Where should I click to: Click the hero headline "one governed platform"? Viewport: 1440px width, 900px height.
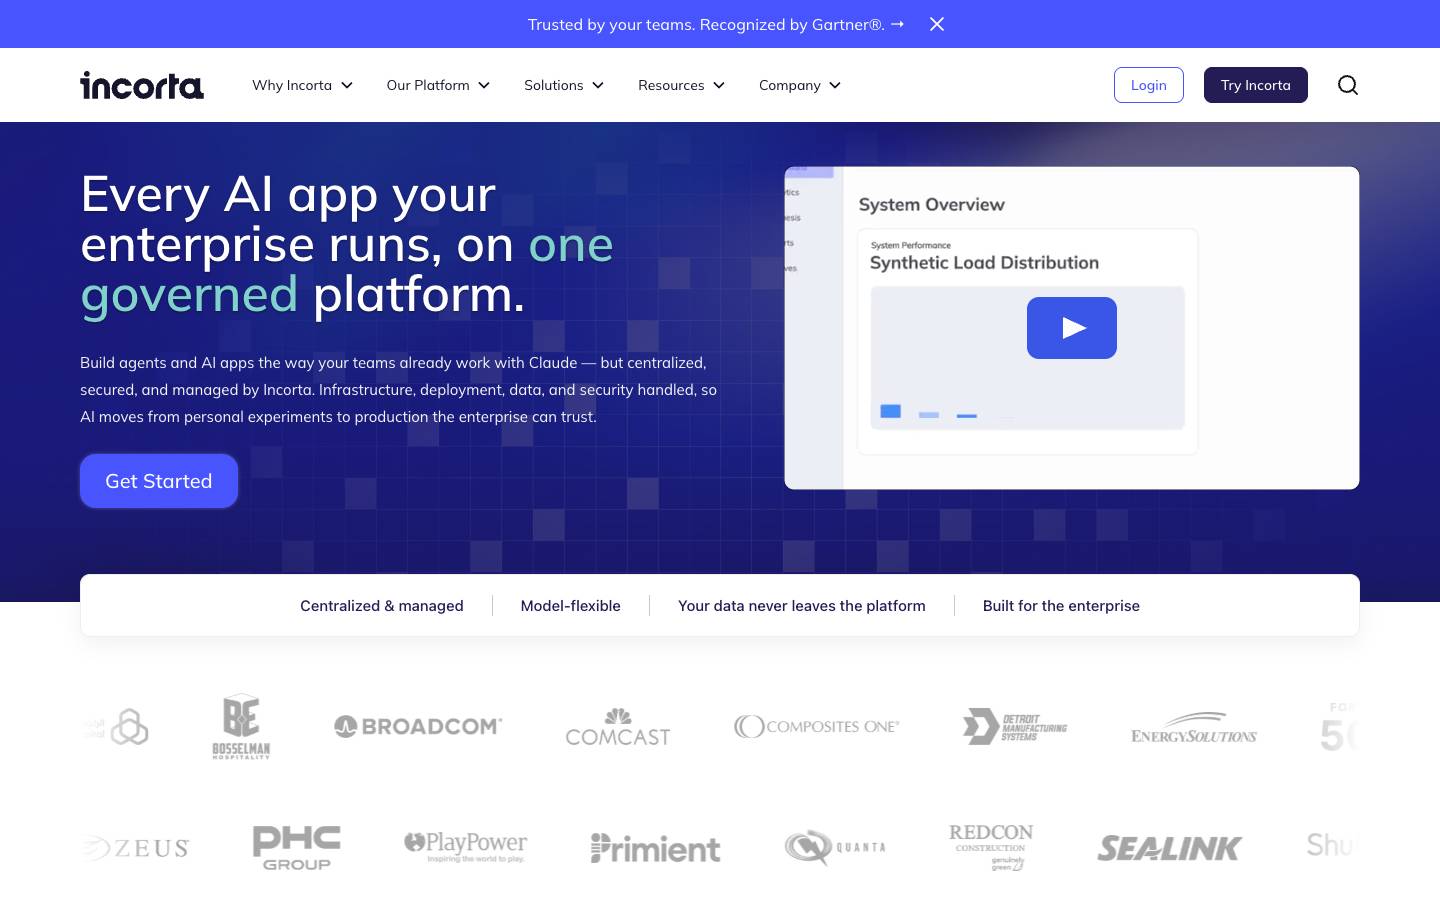pyautogui.click(x=347, y=269)
